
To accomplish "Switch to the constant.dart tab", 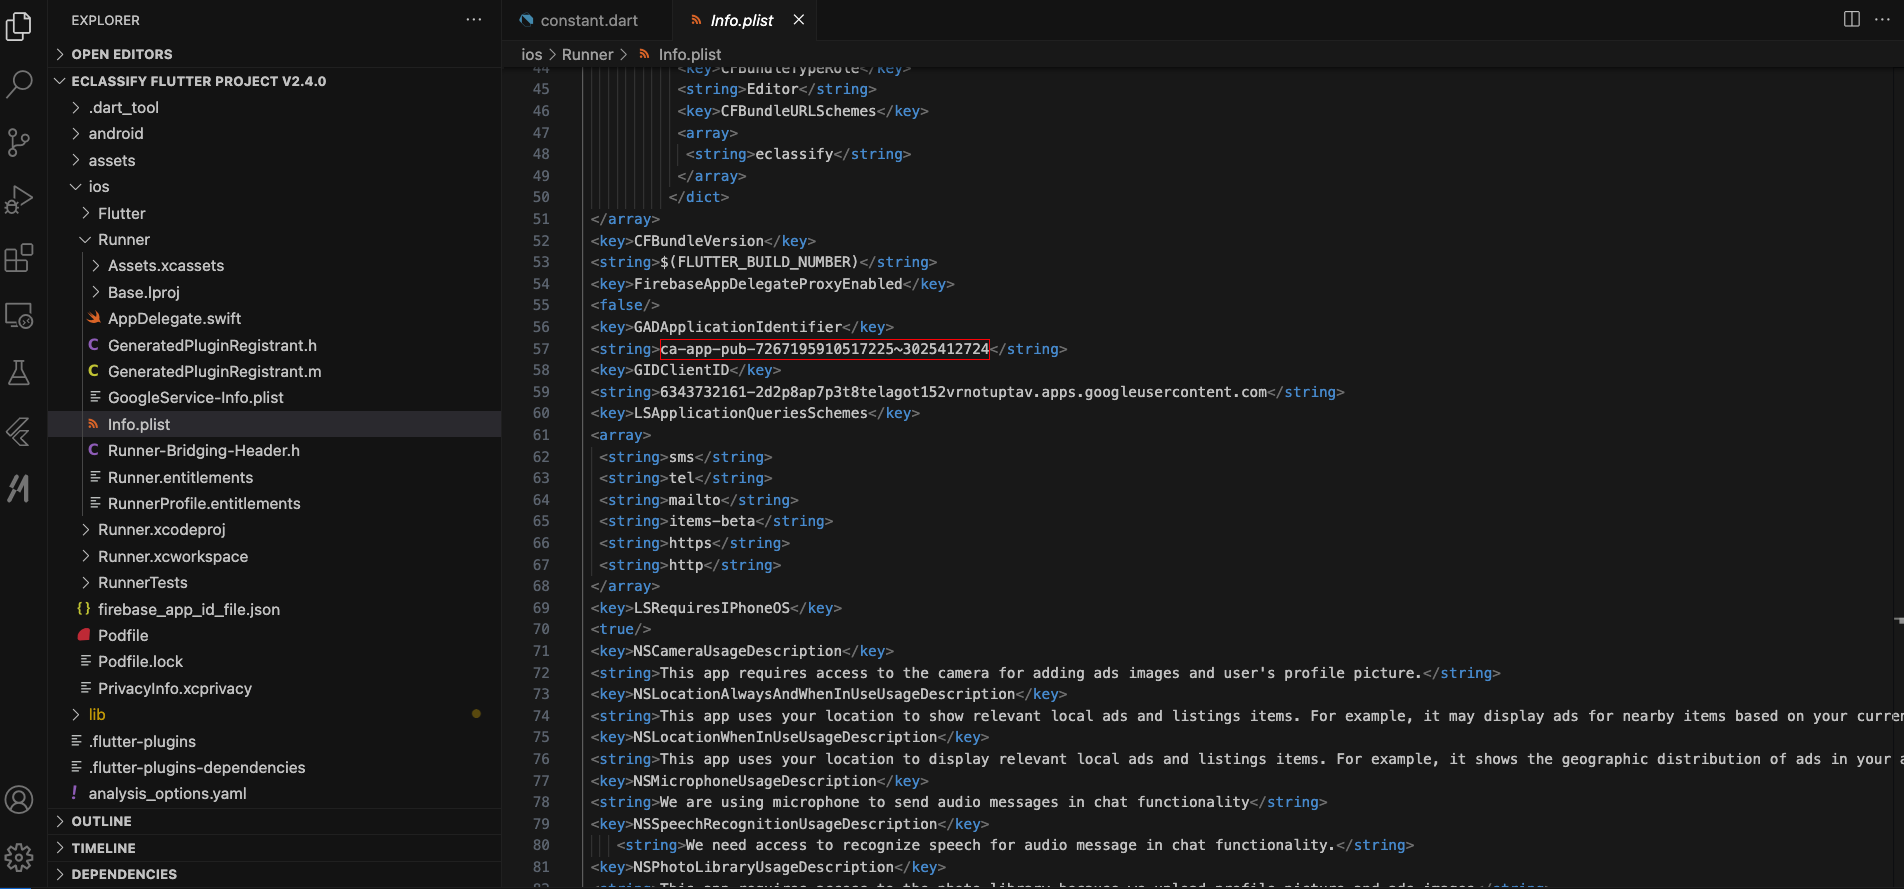I will [578, 20].
